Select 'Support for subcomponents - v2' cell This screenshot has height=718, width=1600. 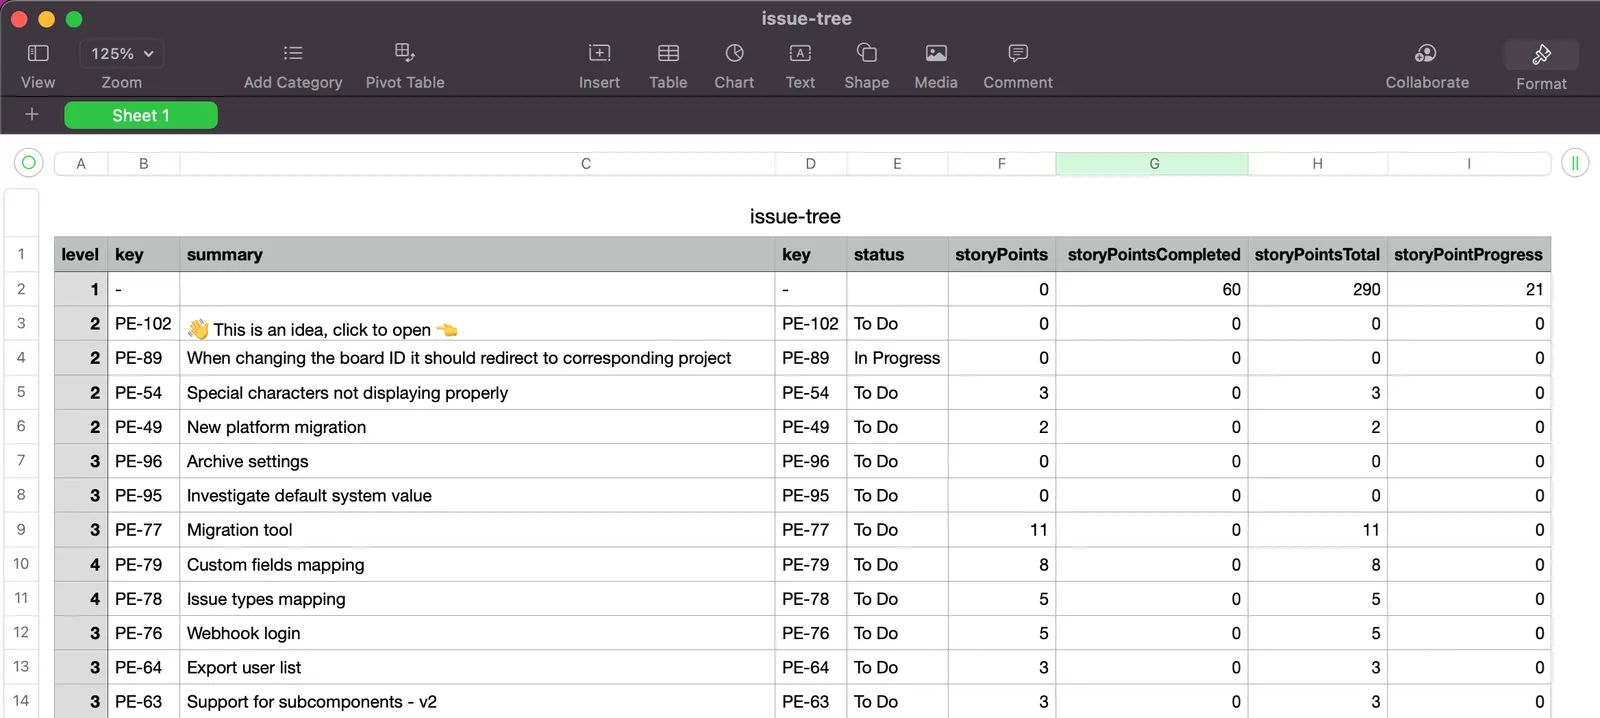[477, 701]
